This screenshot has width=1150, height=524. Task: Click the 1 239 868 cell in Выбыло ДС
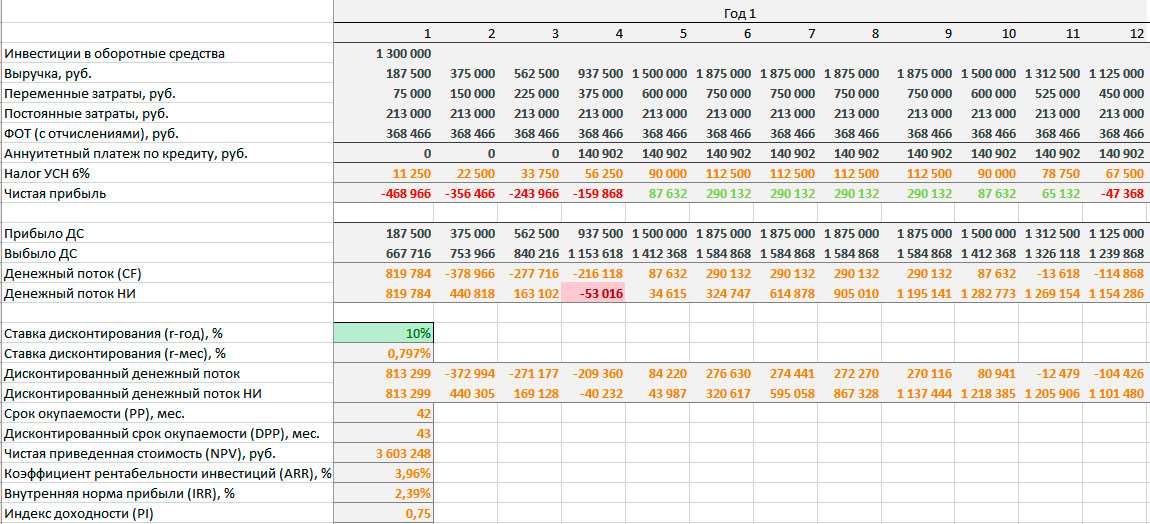click(x=1115, y=253)
